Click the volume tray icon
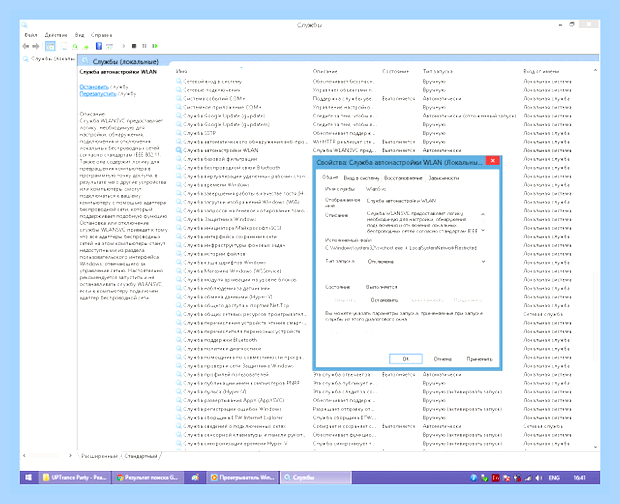Viewport: 620px width, 504px height. [539, 478]
